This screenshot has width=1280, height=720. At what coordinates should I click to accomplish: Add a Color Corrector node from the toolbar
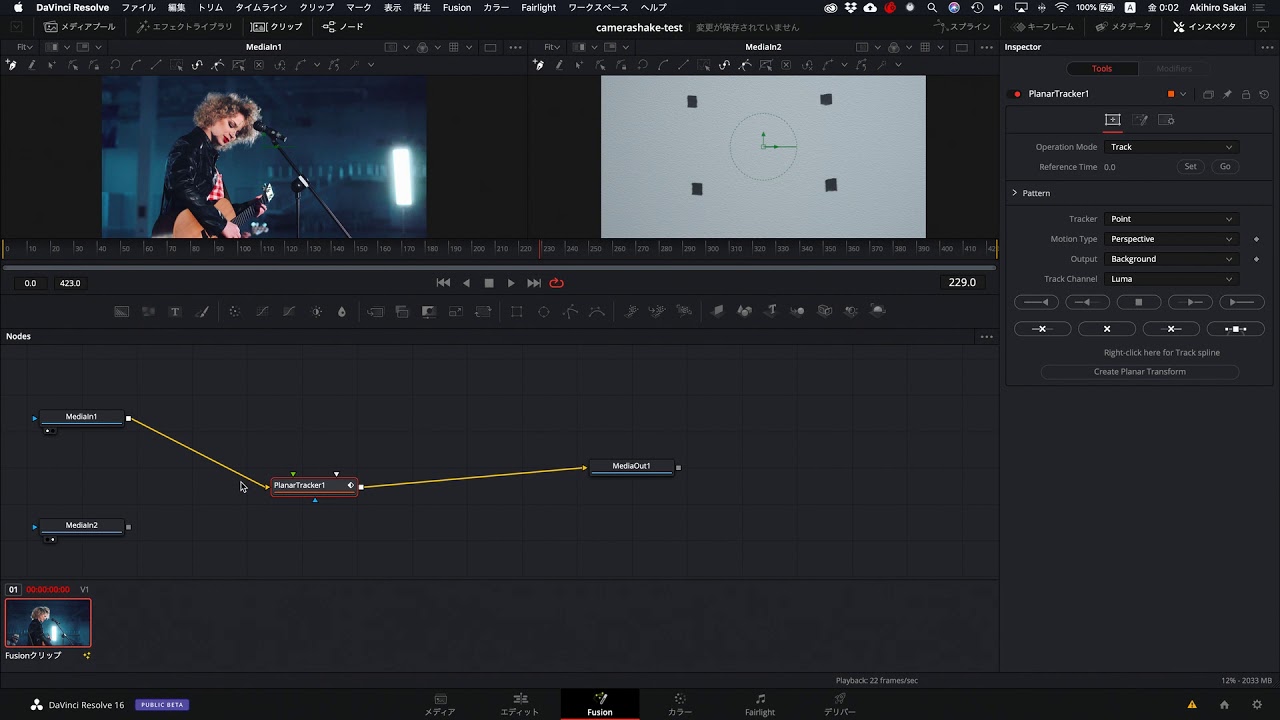[235, 311]
